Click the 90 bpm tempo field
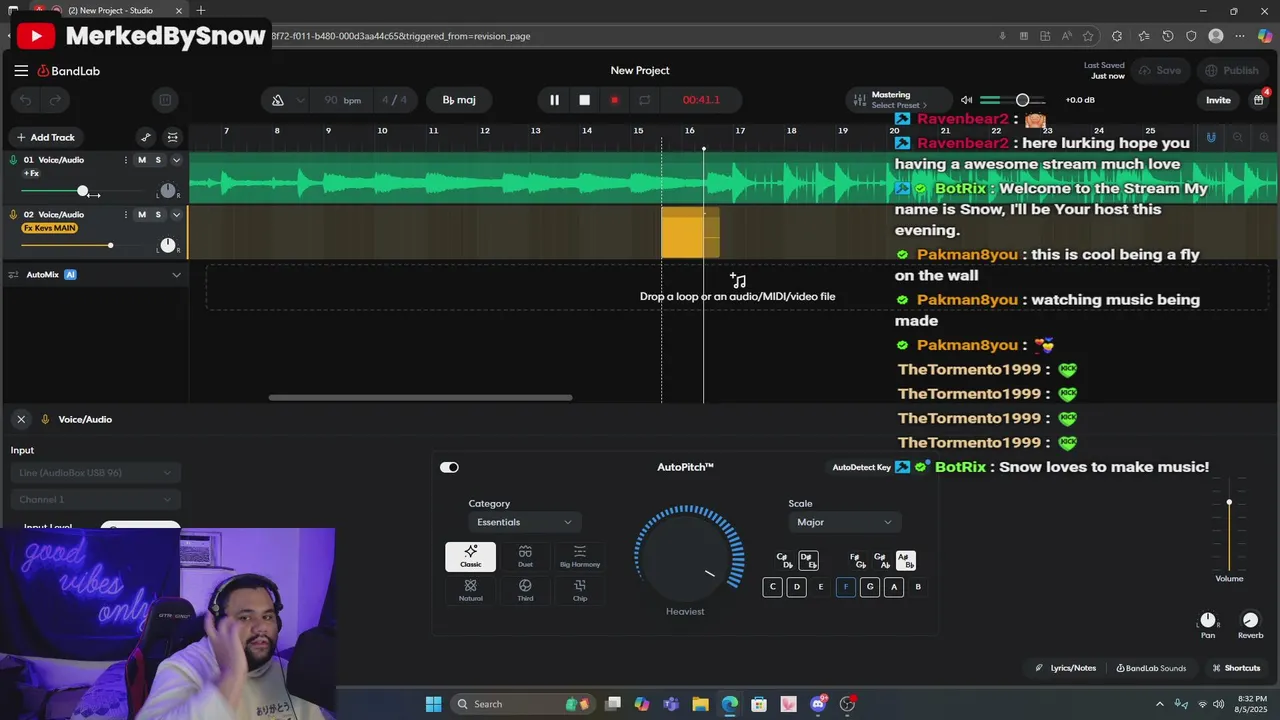Image resolution: width=1280 pixels, height=720 pixels. click(342, 100)
